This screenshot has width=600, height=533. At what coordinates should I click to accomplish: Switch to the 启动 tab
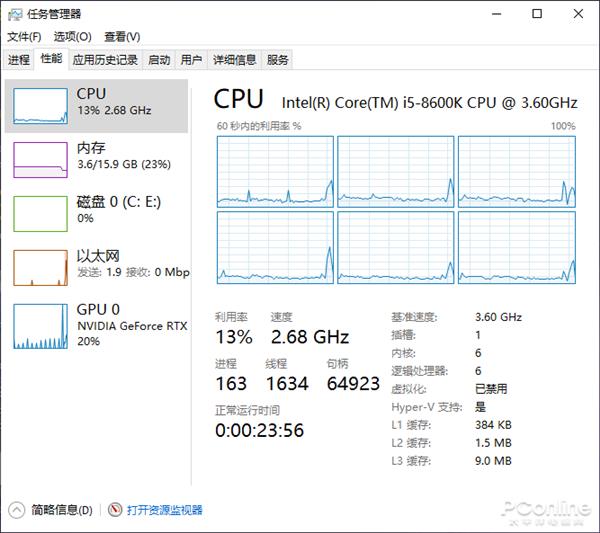pos(159,60)
